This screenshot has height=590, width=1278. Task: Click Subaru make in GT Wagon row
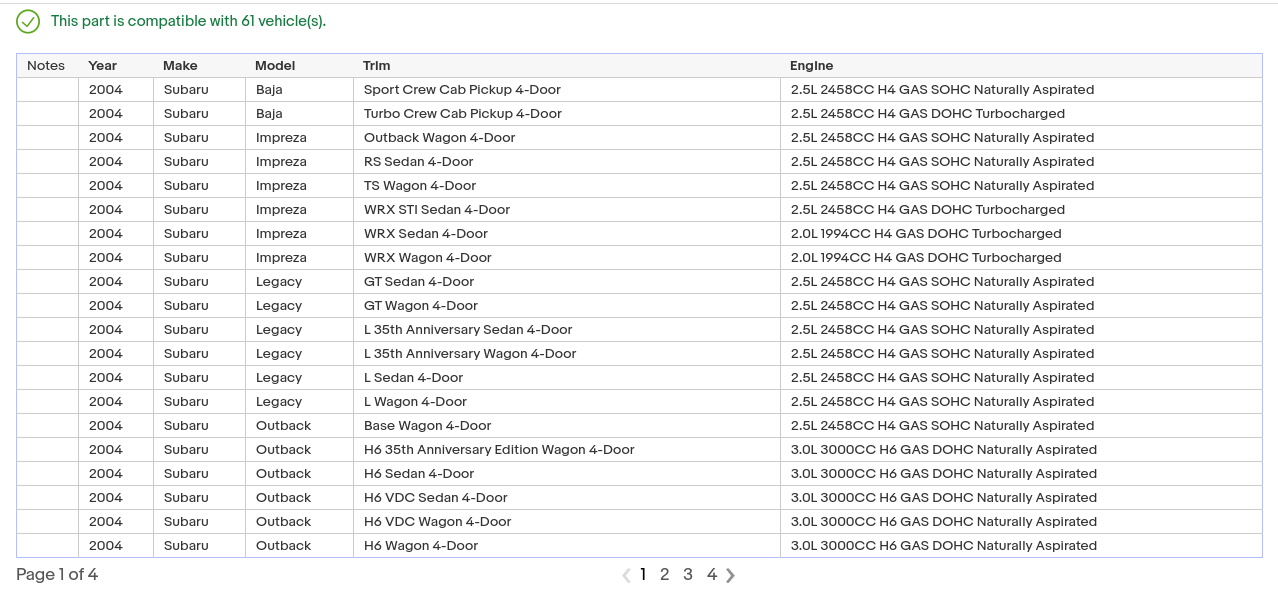point(200,306)
